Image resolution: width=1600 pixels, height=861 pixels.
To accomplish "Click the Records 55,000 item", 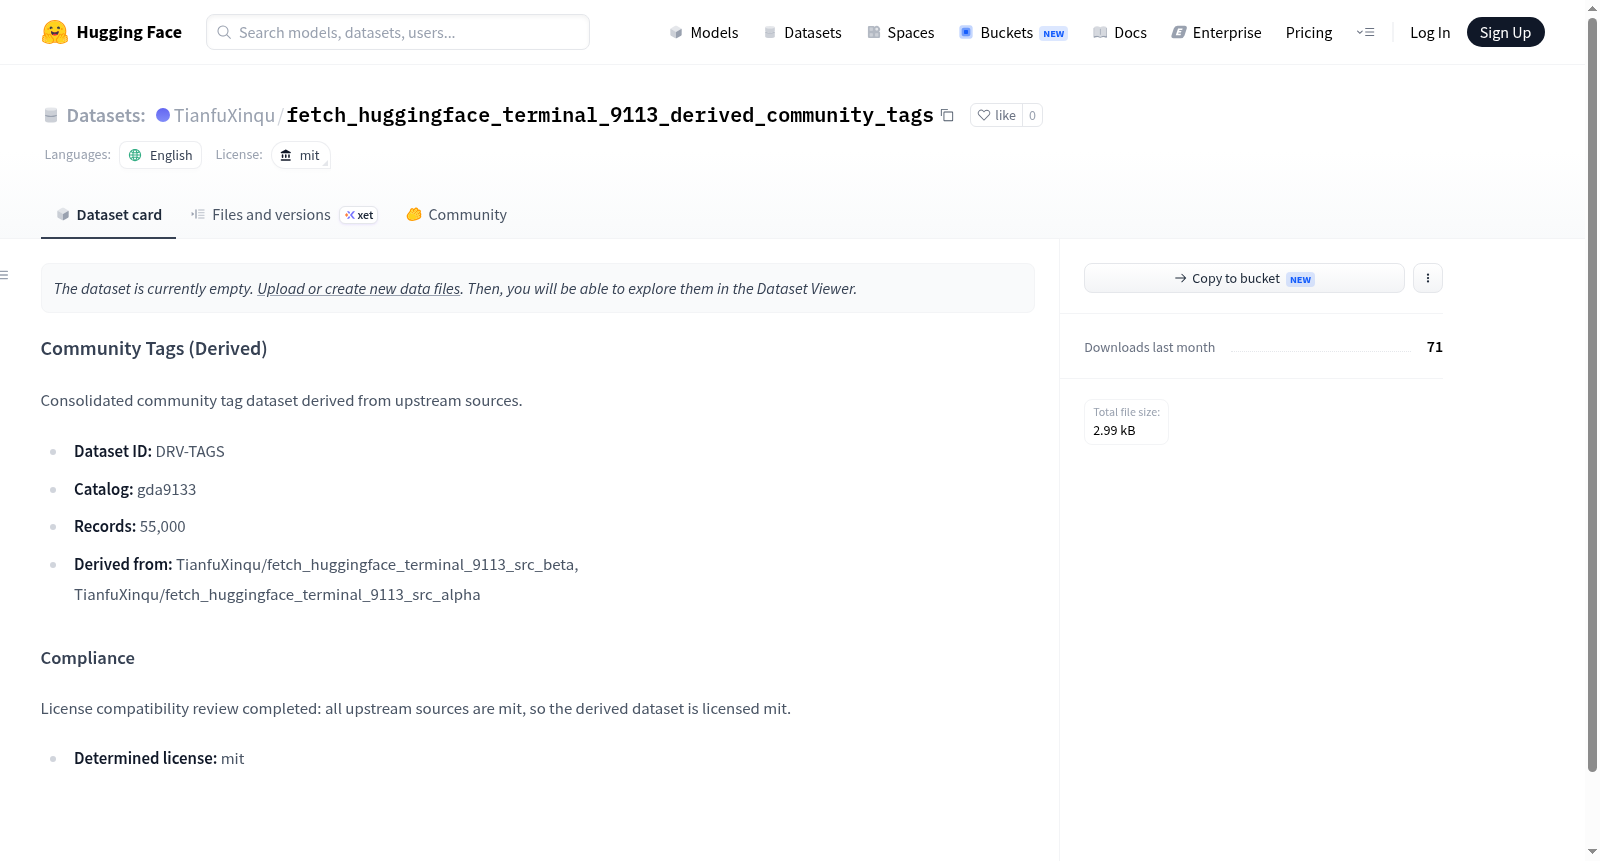I will coord(130,527).
